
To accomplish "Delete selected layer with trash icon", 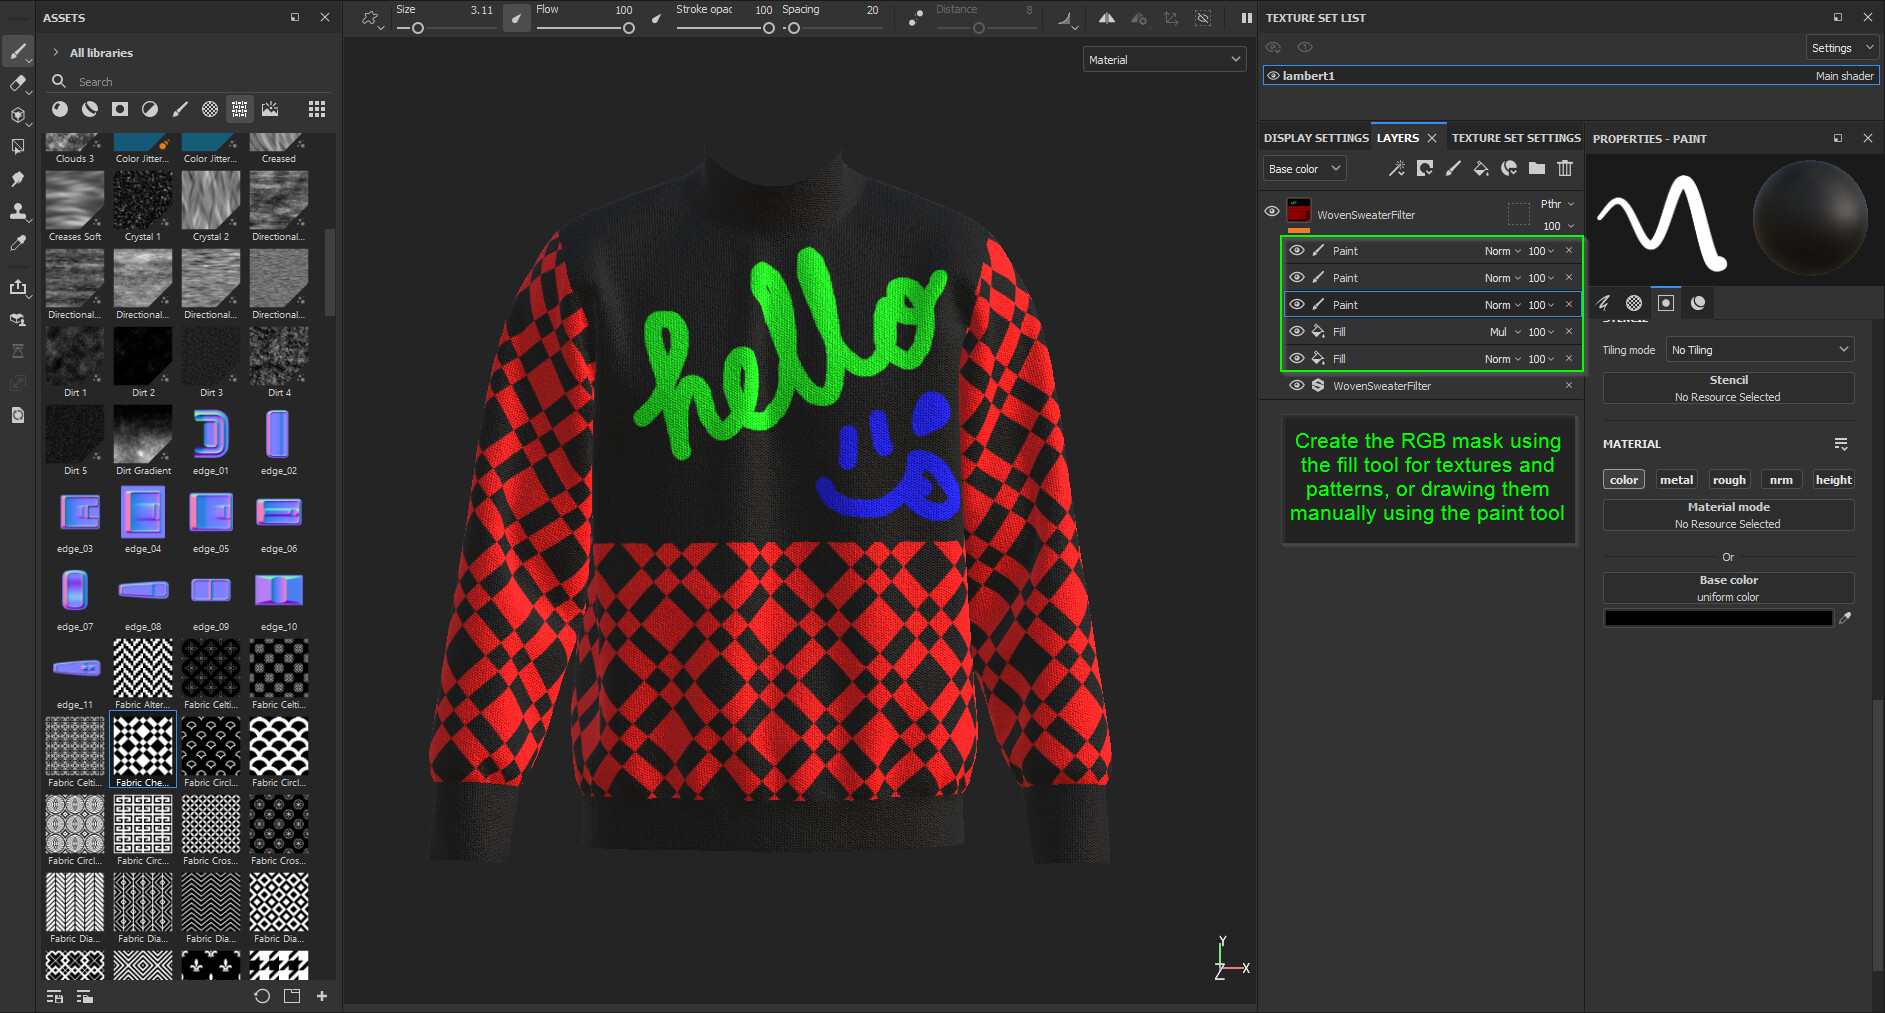I will 1566,169.
